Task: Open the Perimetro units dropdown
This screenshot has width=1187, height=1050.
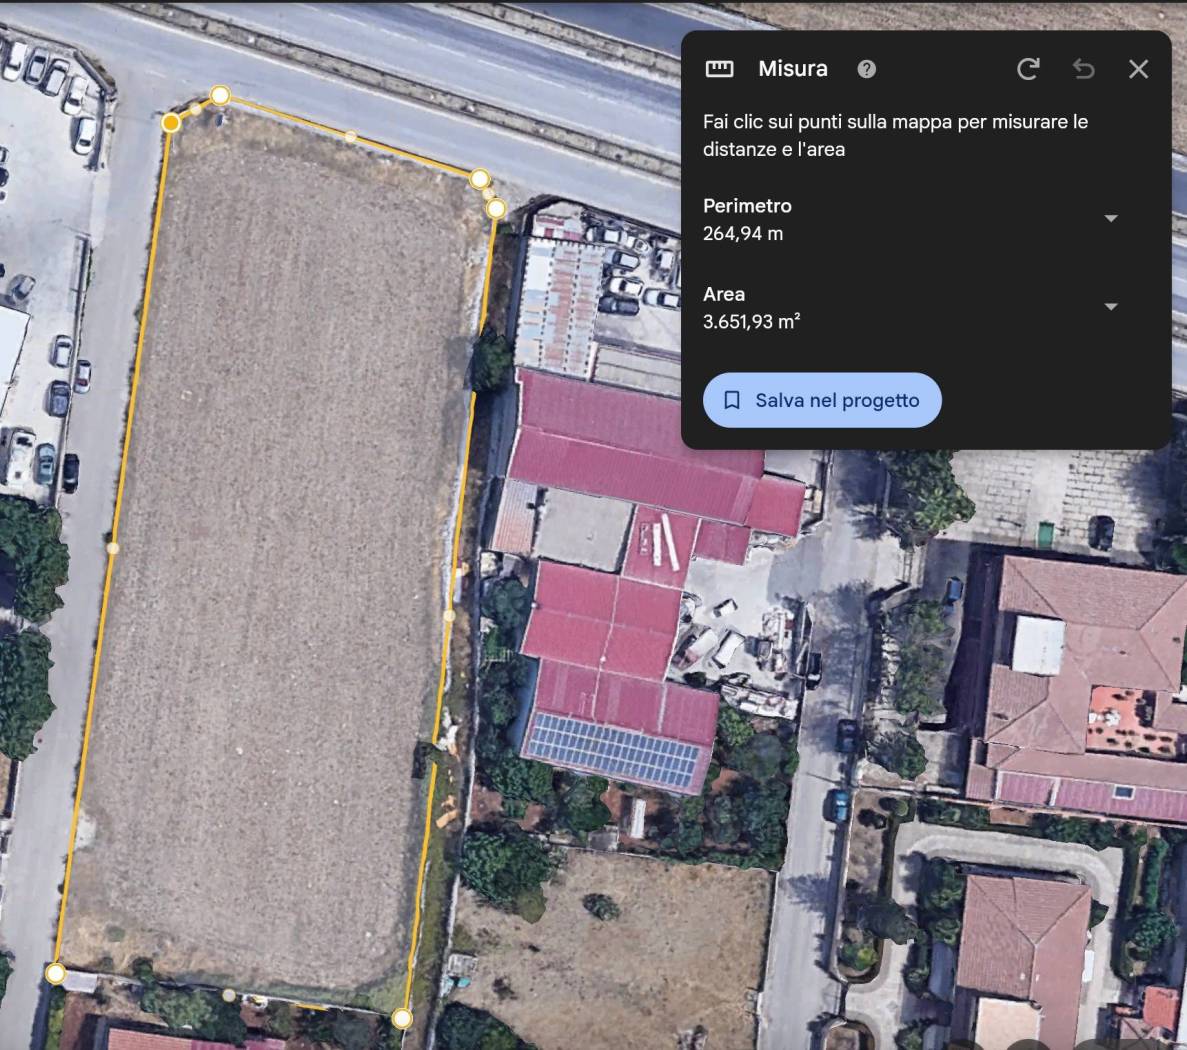Action: click(1110, 219)
